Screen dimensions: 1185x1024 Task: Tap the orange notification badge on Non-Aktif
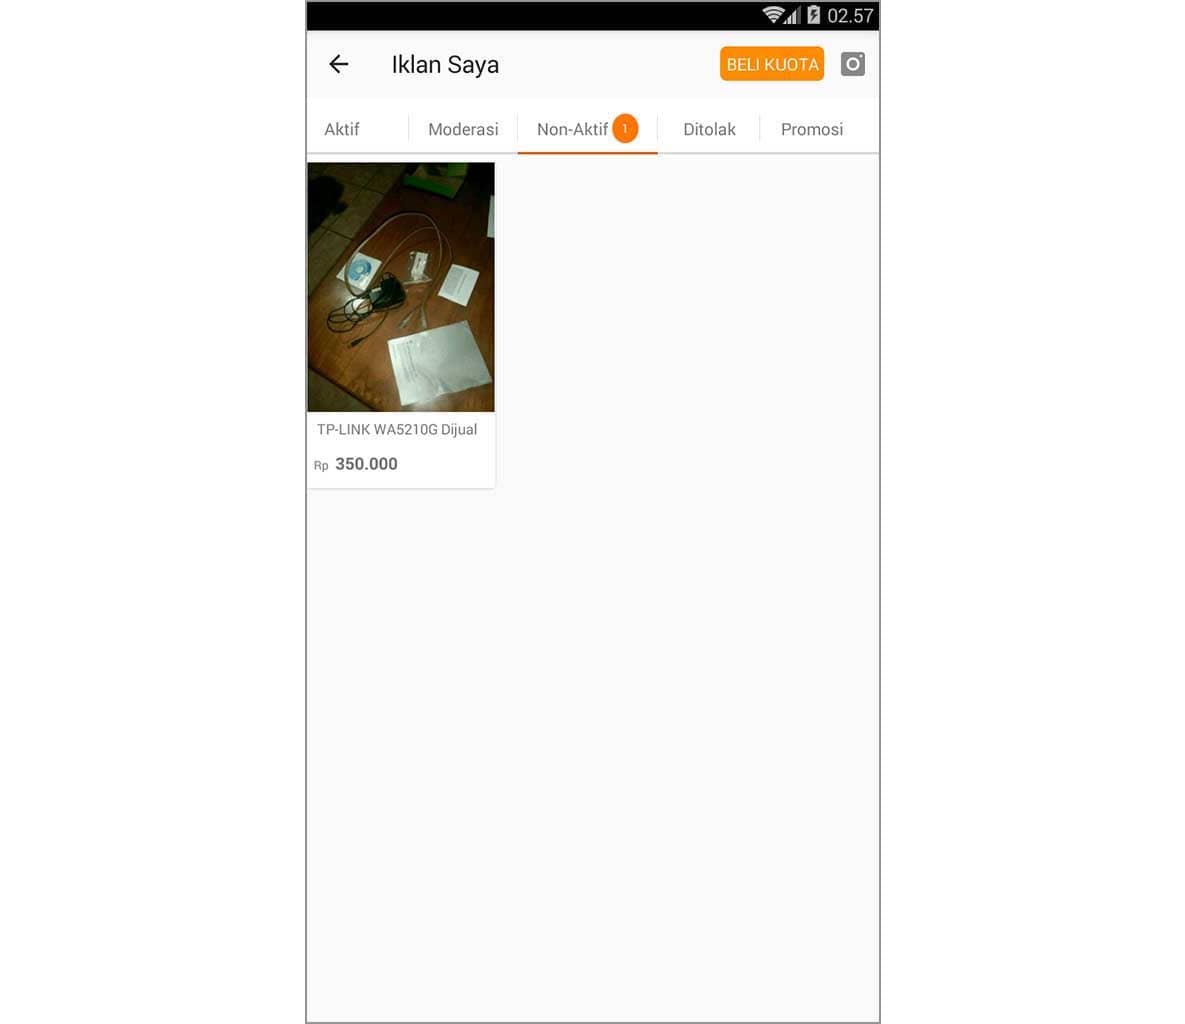click(625, 128)
